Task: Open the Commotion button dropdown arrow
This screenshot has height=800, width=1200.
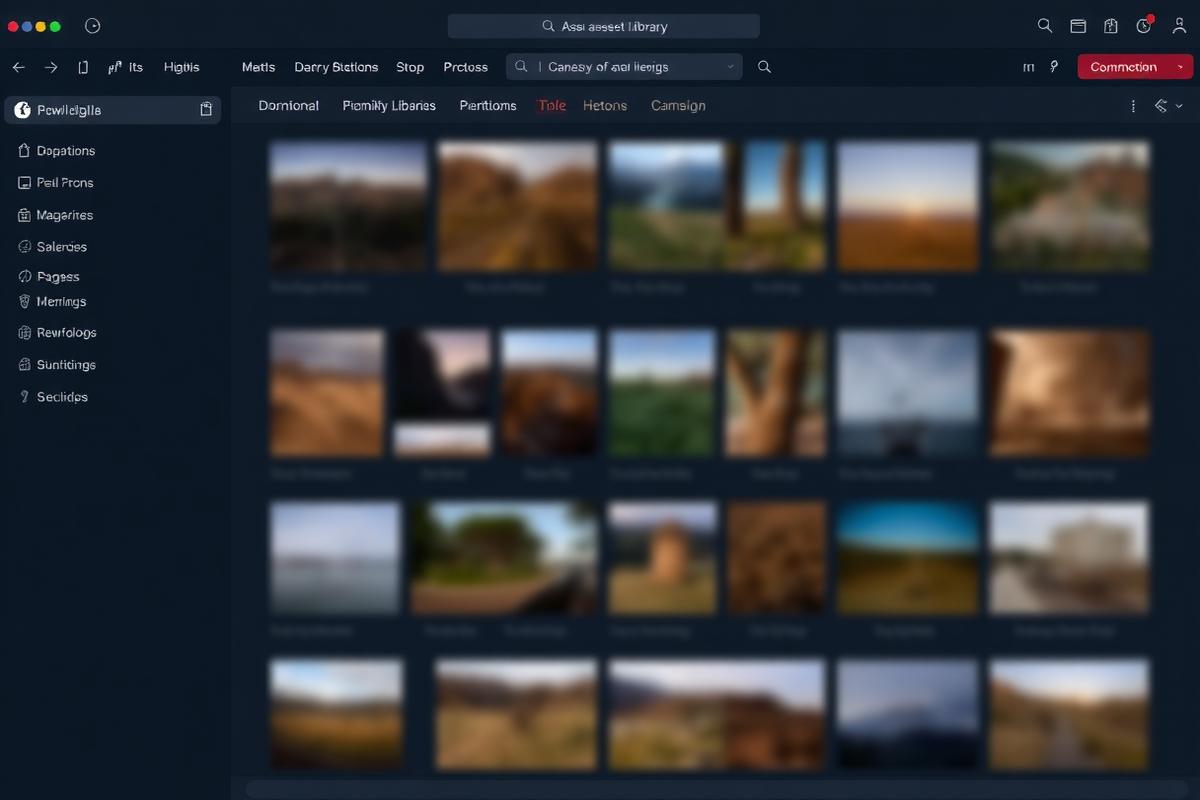Action: [1181, 67]
